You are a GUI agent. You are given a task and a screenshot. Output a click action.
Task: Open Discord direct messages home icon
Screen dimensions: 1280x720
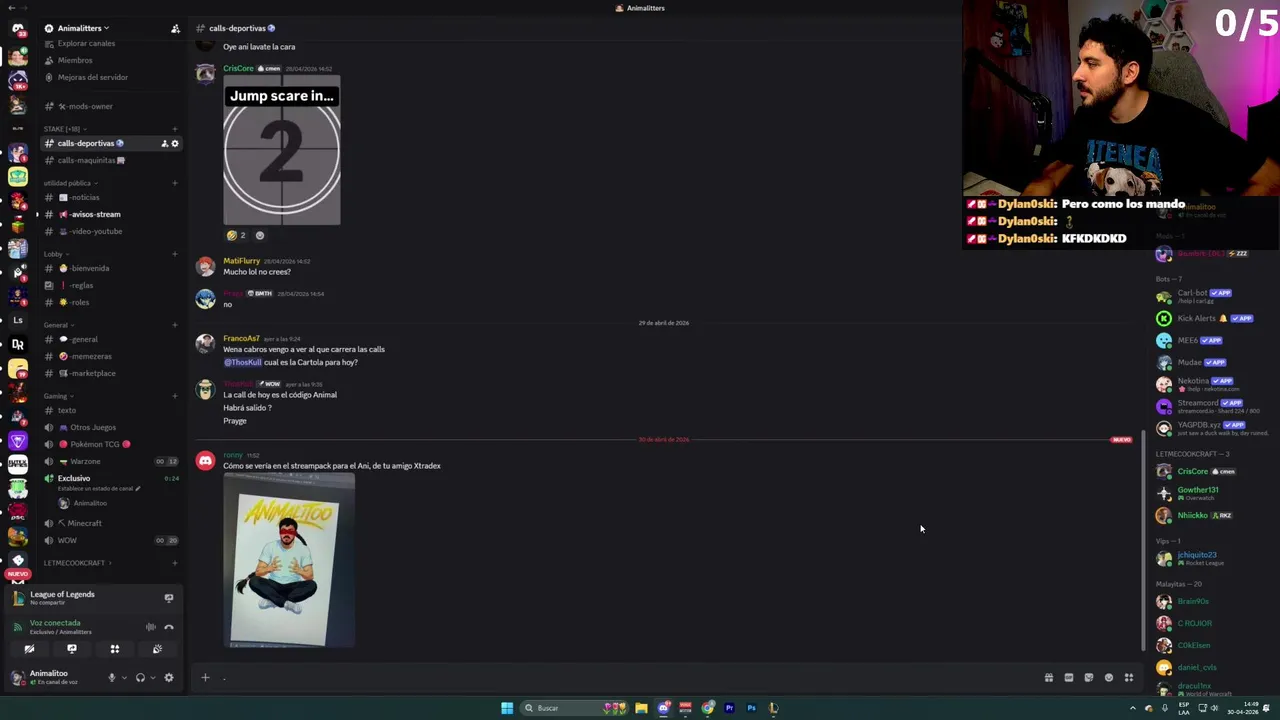coord(17,29)
